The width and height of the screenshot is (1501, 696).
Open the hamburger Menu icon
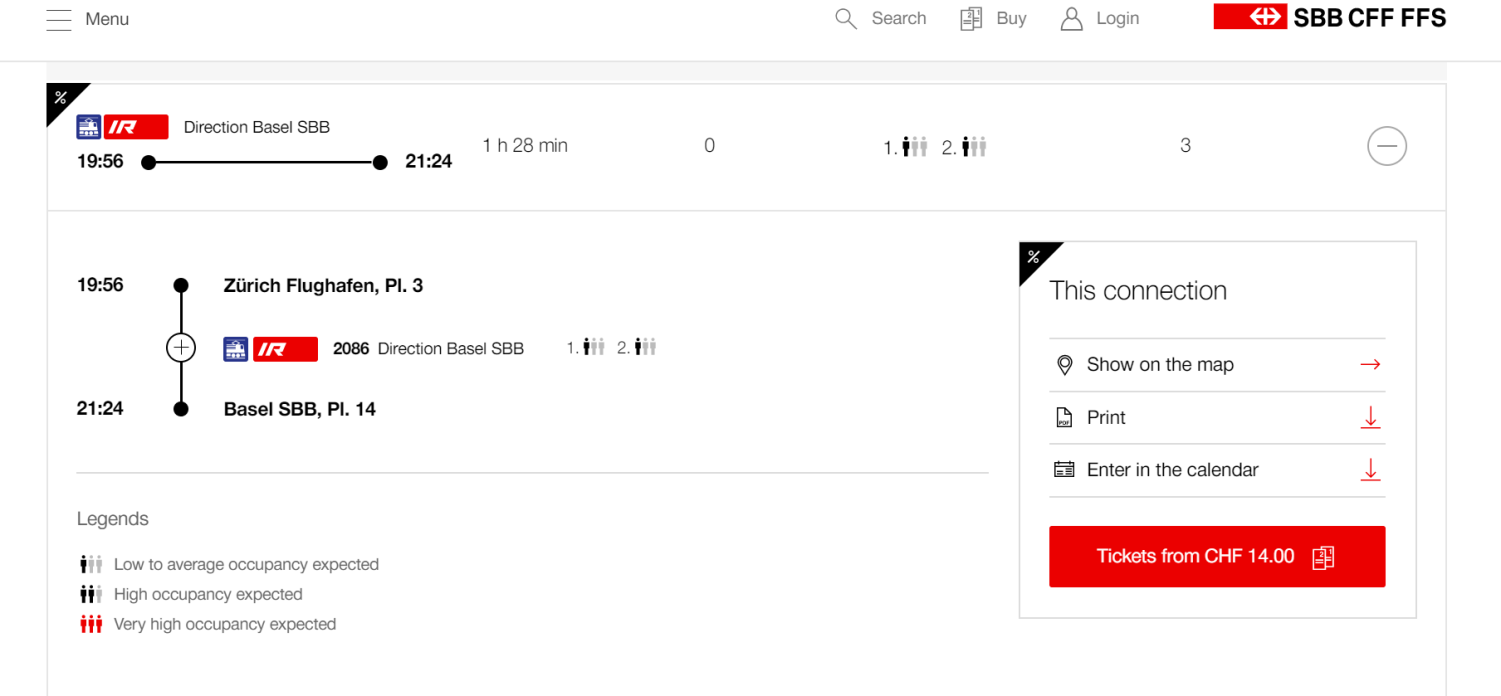59,19
